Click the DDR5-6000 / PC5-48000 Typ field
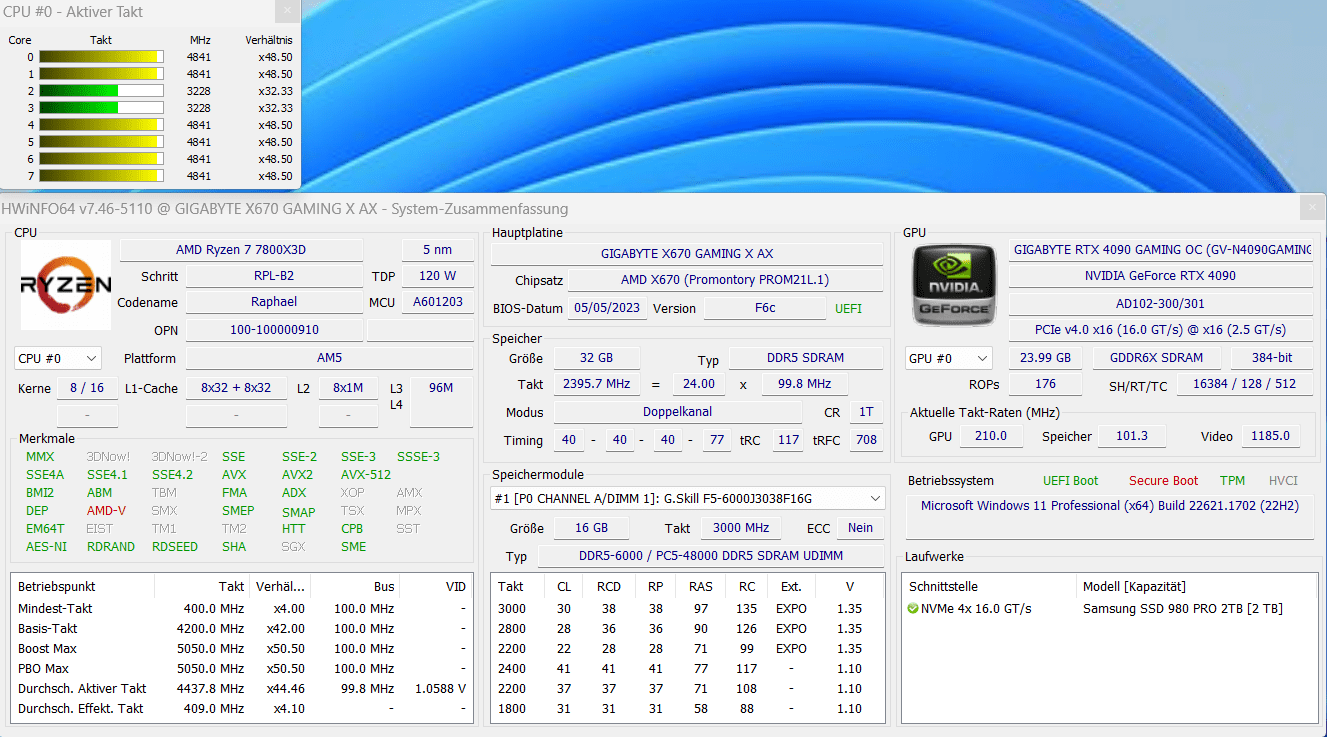The width and height of the screenshot is (1327, 737). (x=711, y=556)
